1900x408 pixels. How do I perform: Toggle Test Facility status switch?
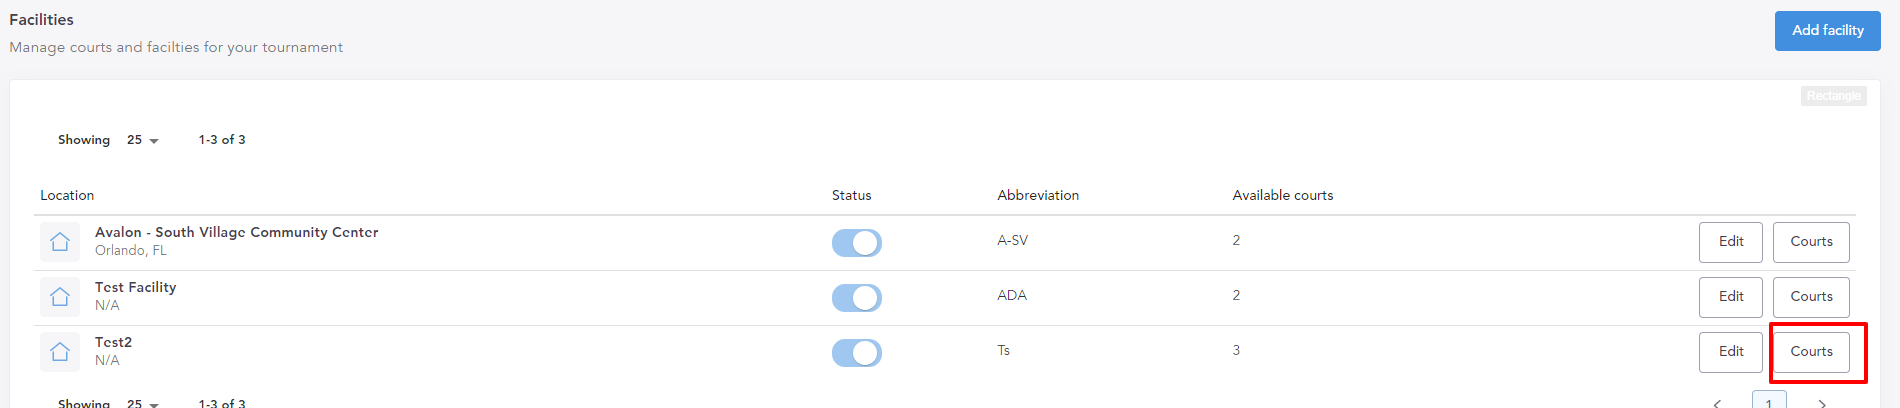pos(857,298)
